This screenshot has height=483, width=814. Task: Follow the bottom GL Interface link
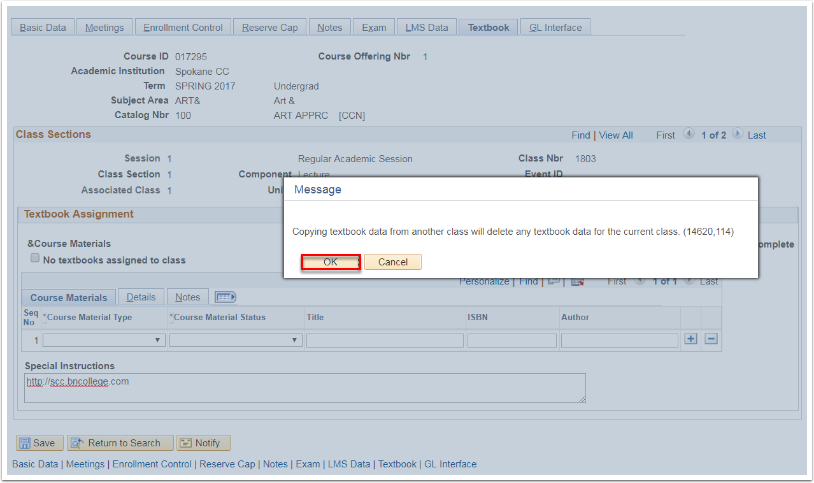click(450, 464)
